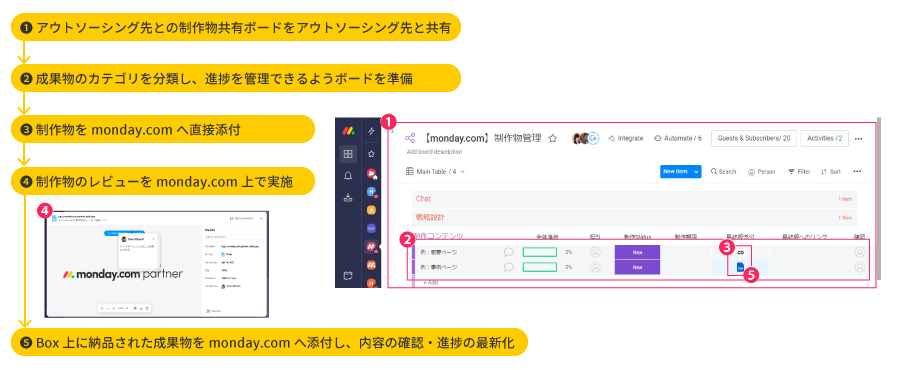Star the 制作物管理 board as favorite

(x=553, y=138)
